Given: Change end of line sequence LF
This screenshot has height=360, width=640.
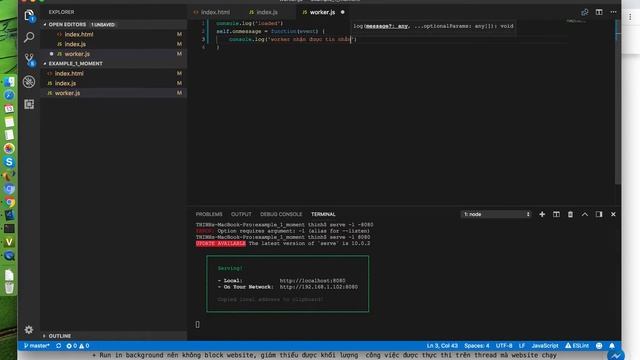Looking at the screenshot, I should (522, 346).
